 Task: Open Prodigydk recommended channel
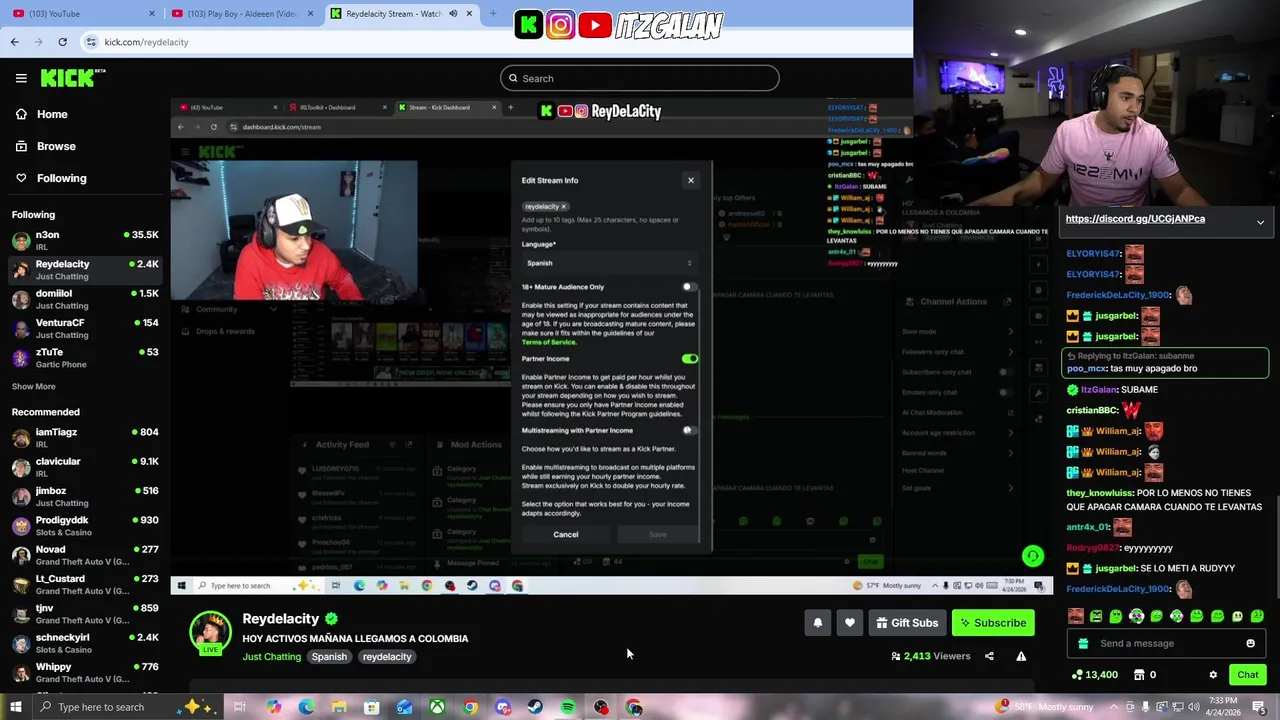(85, 526)
